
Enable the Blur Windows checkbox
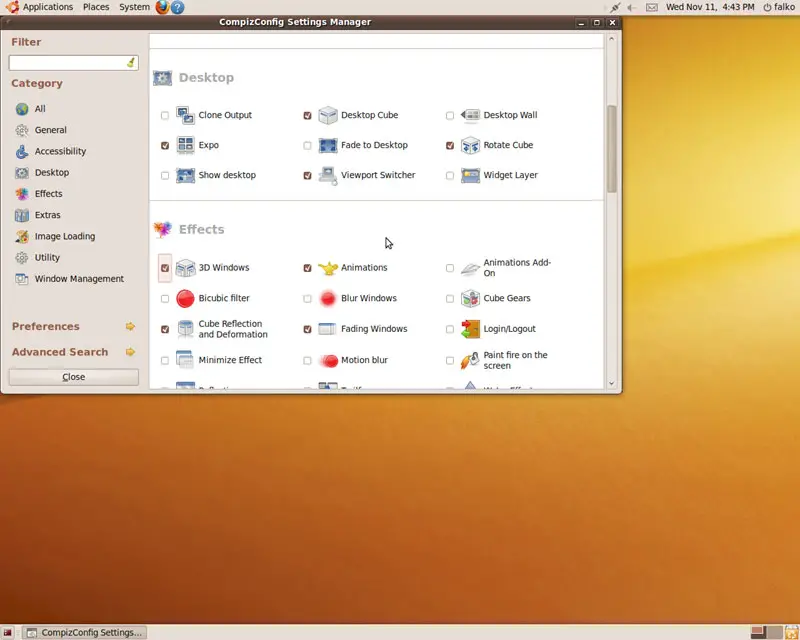coord(307,299)
